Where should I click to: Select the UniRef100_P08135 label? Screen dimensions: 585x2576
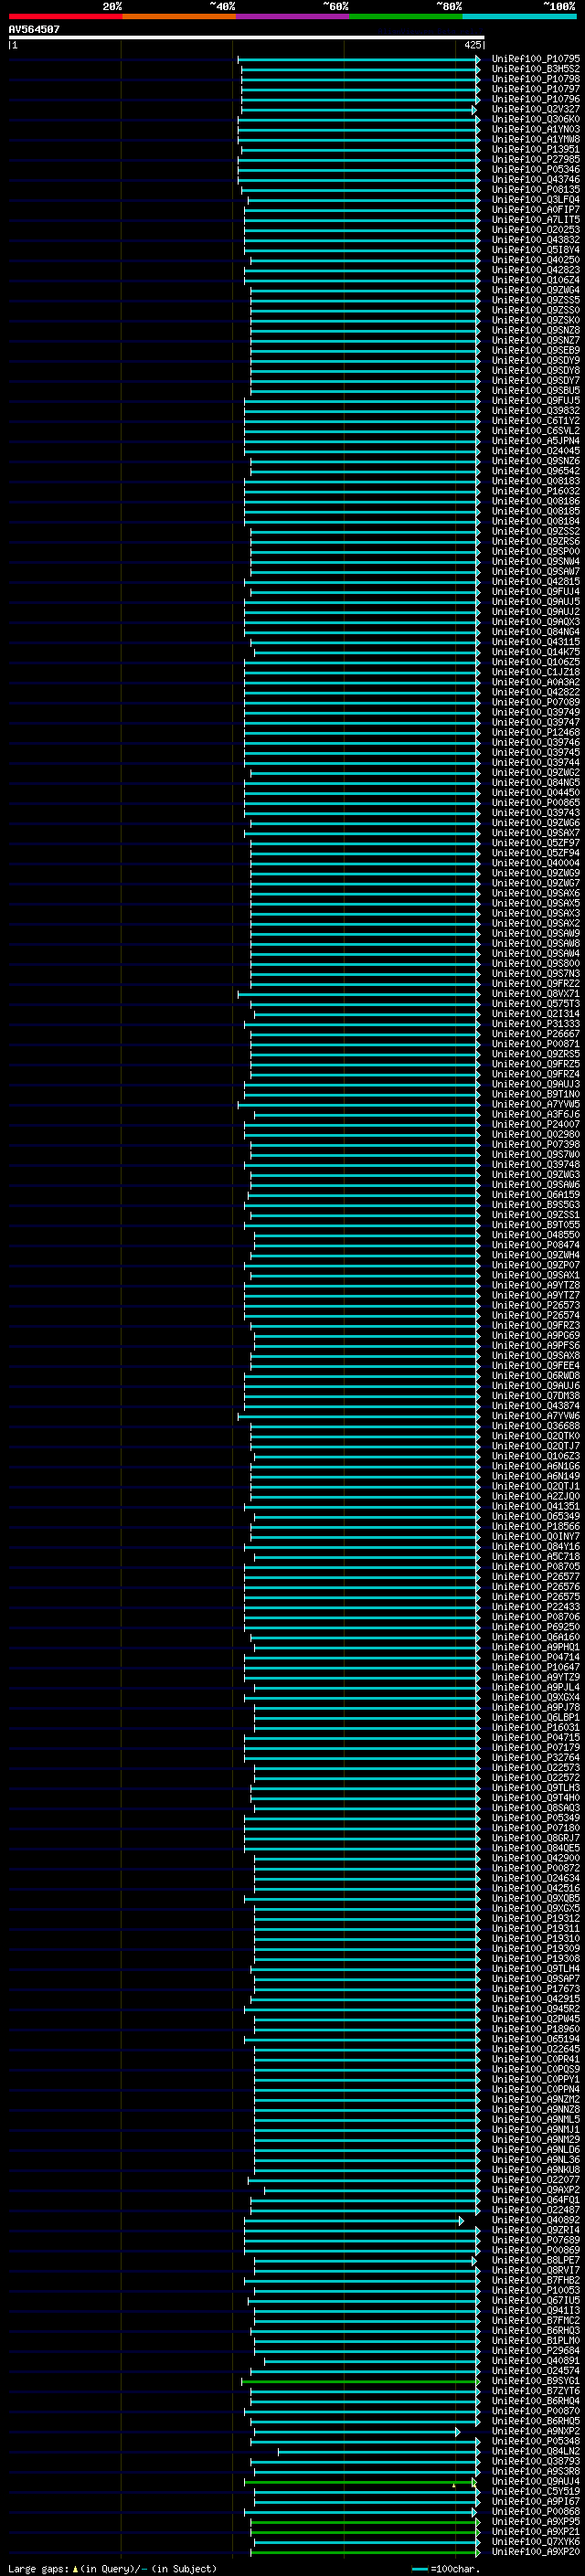535,190
